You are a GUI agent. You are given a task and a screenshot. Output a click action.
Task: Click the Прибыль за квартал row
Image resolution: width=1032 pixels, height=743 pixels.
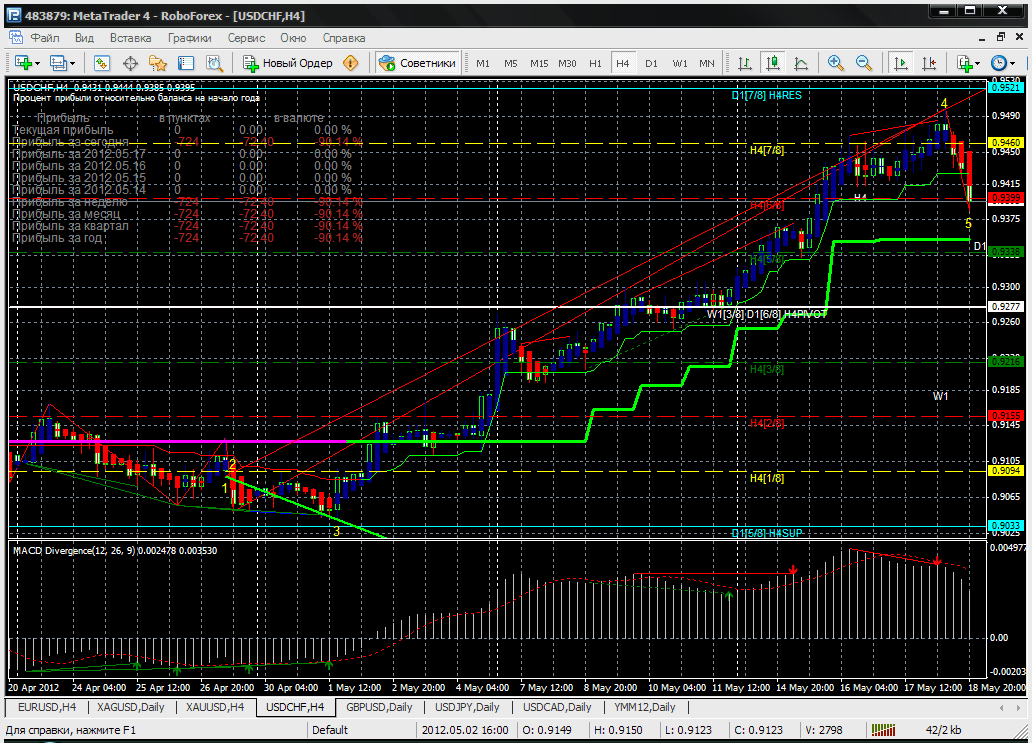(x=188, y=226)
